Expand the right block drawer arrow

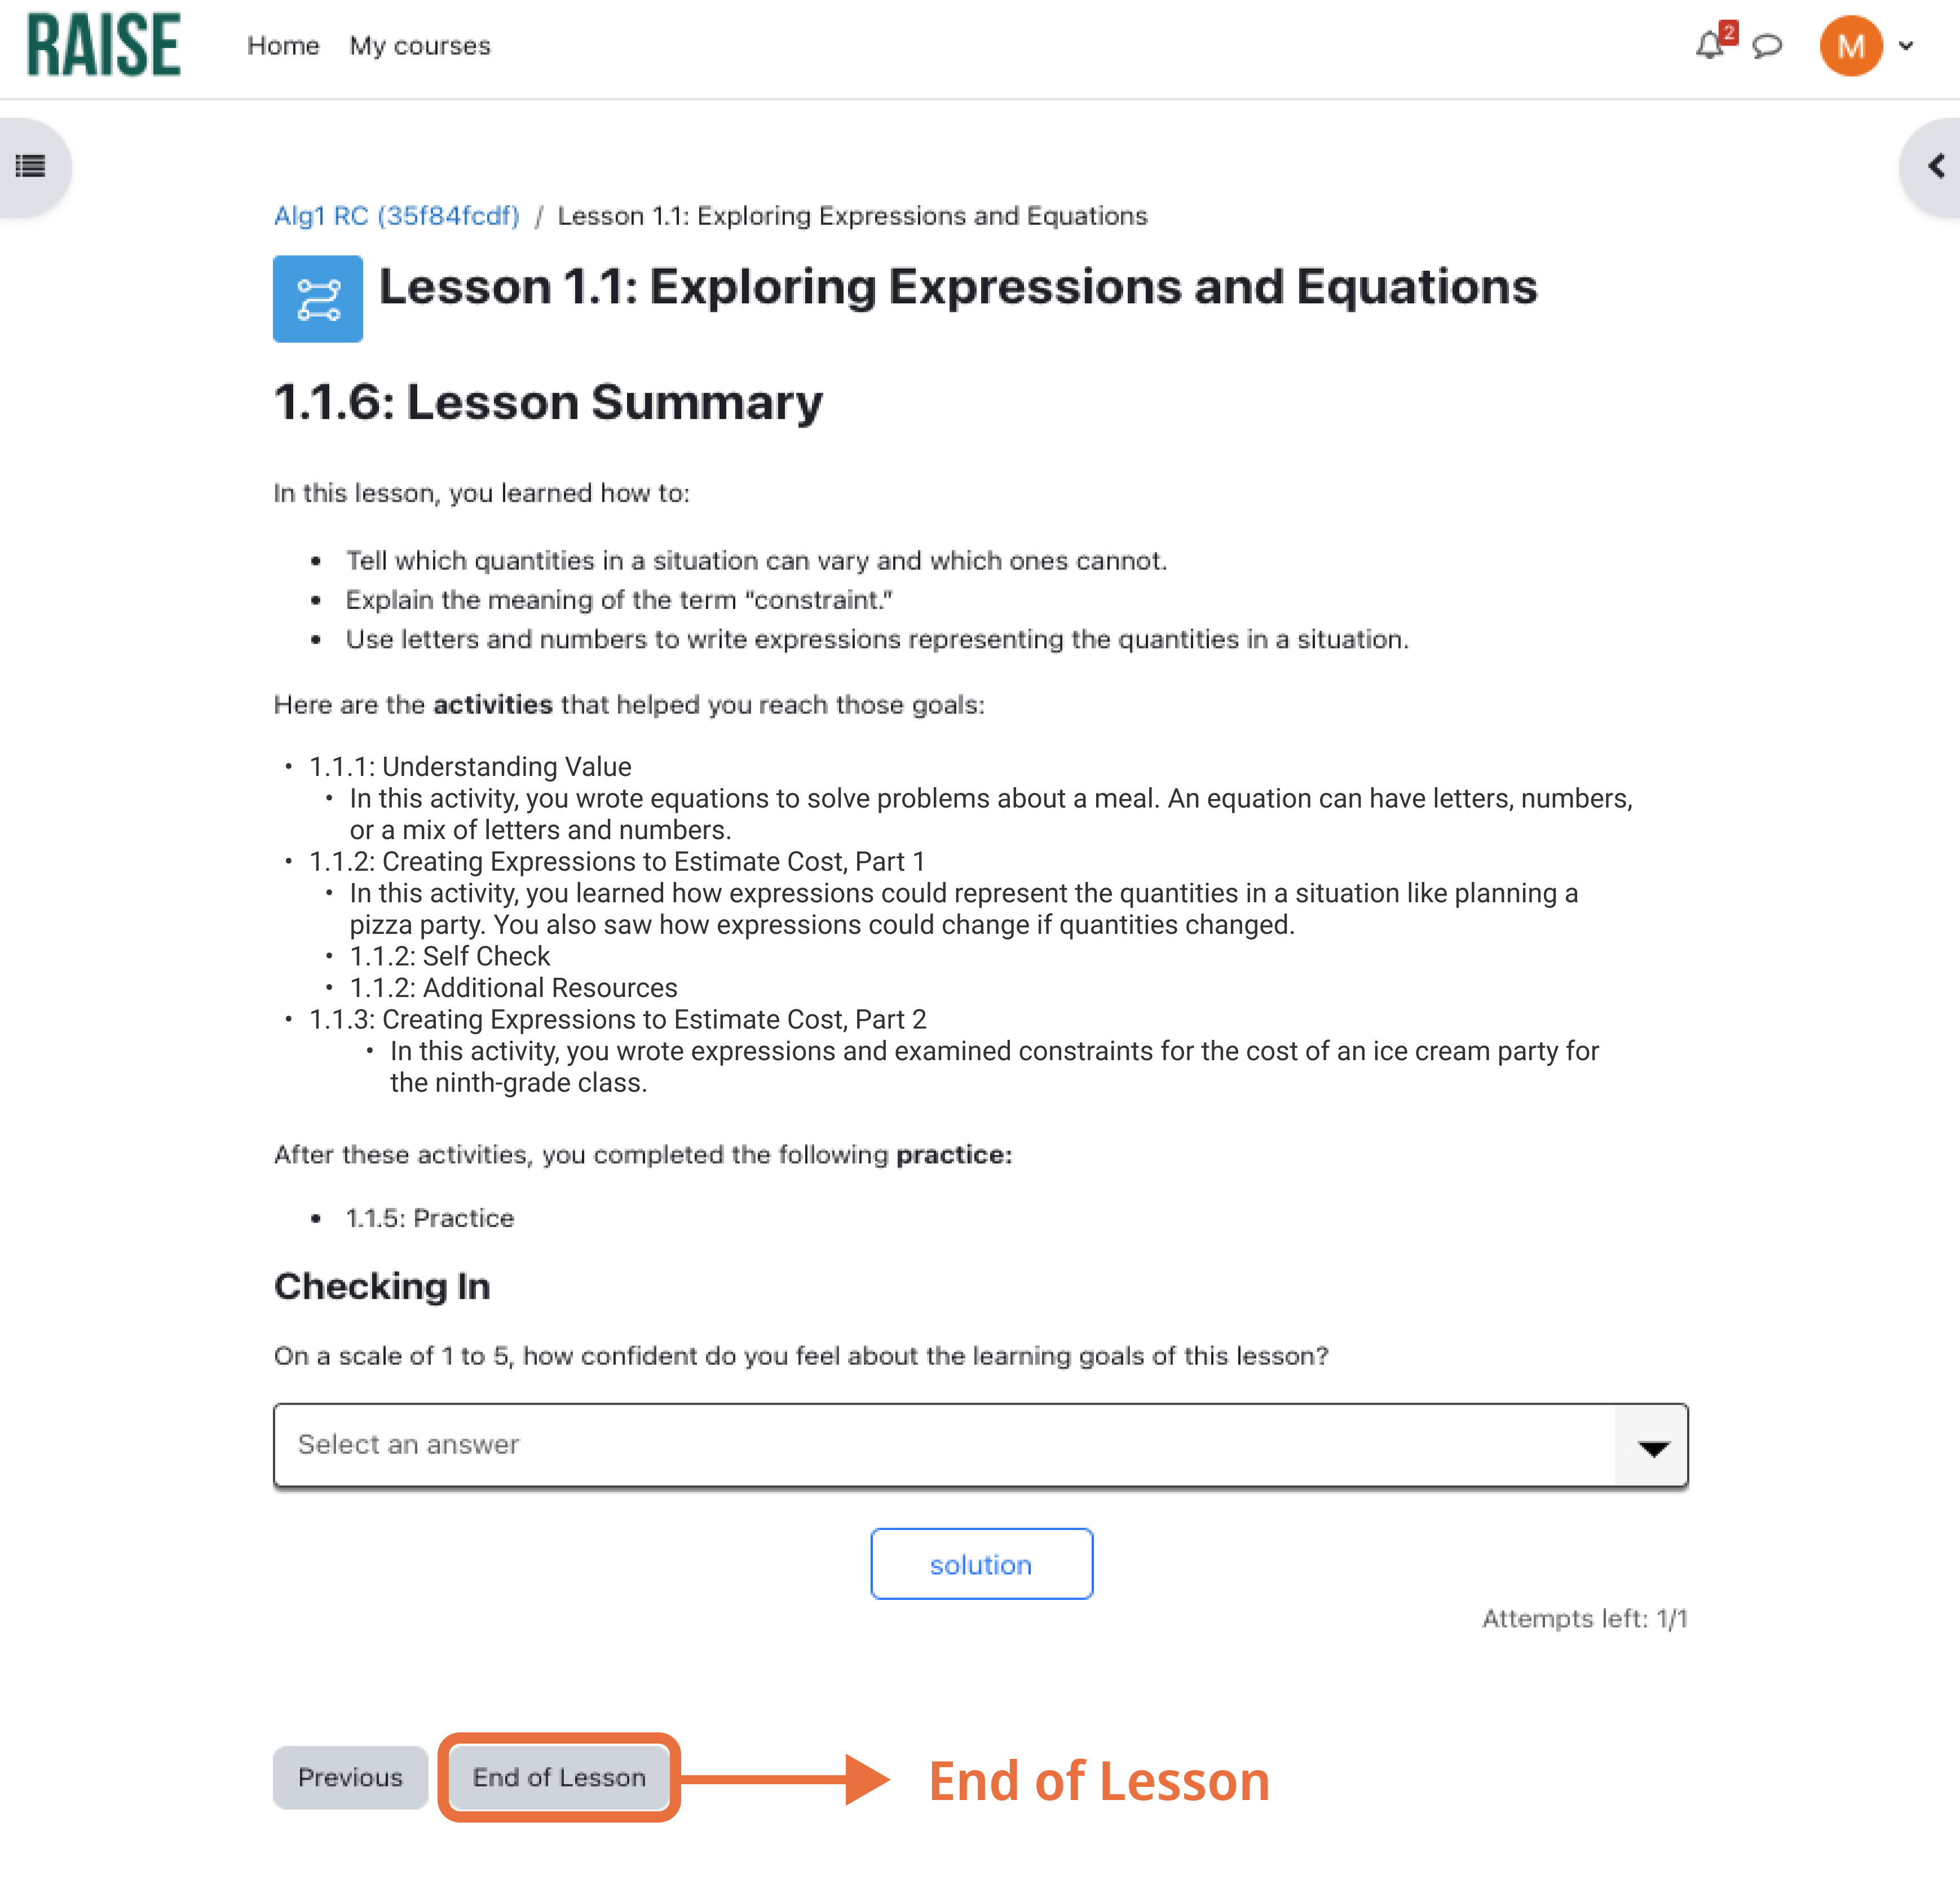1936,166
